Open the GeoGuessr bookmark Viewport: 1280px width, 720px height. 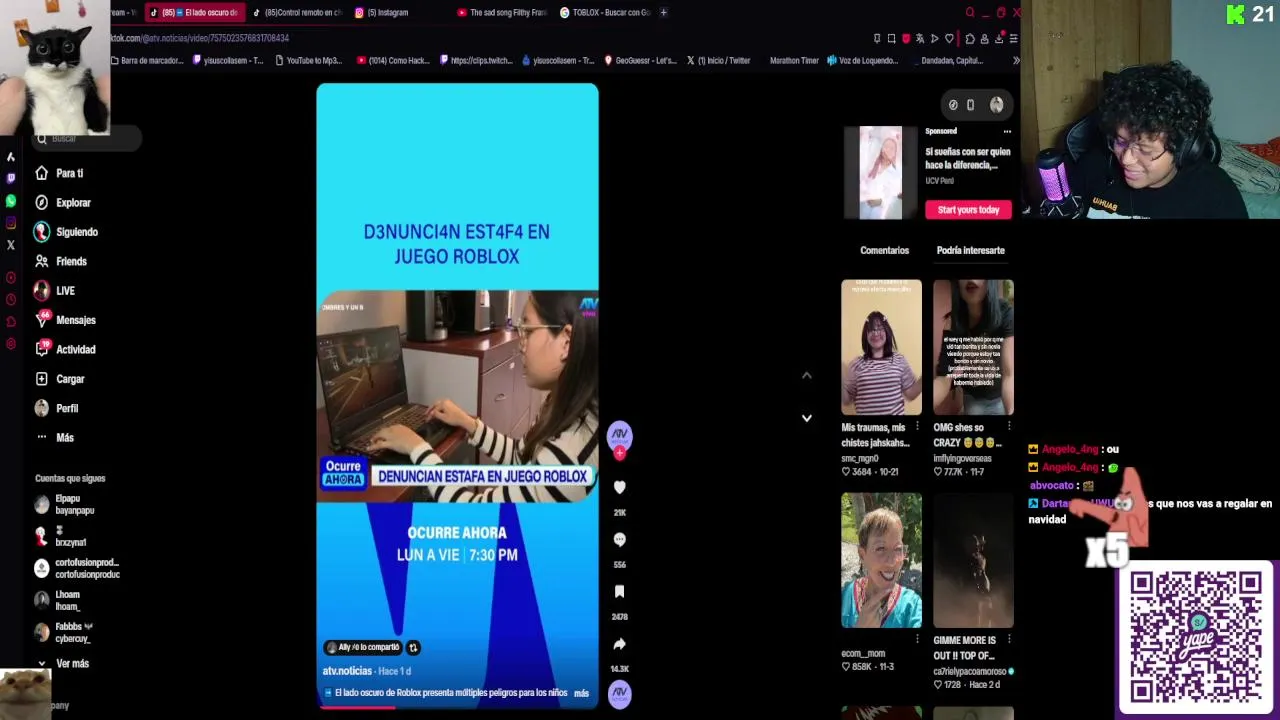(640, 61)
